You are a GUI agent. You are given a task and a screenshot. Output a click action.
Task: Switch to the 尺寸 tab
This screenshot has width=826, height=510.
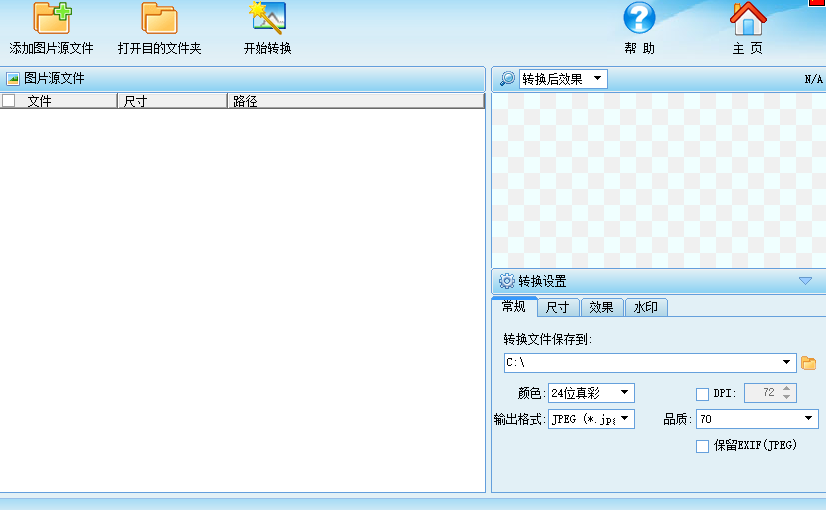[x=558, y=307]
